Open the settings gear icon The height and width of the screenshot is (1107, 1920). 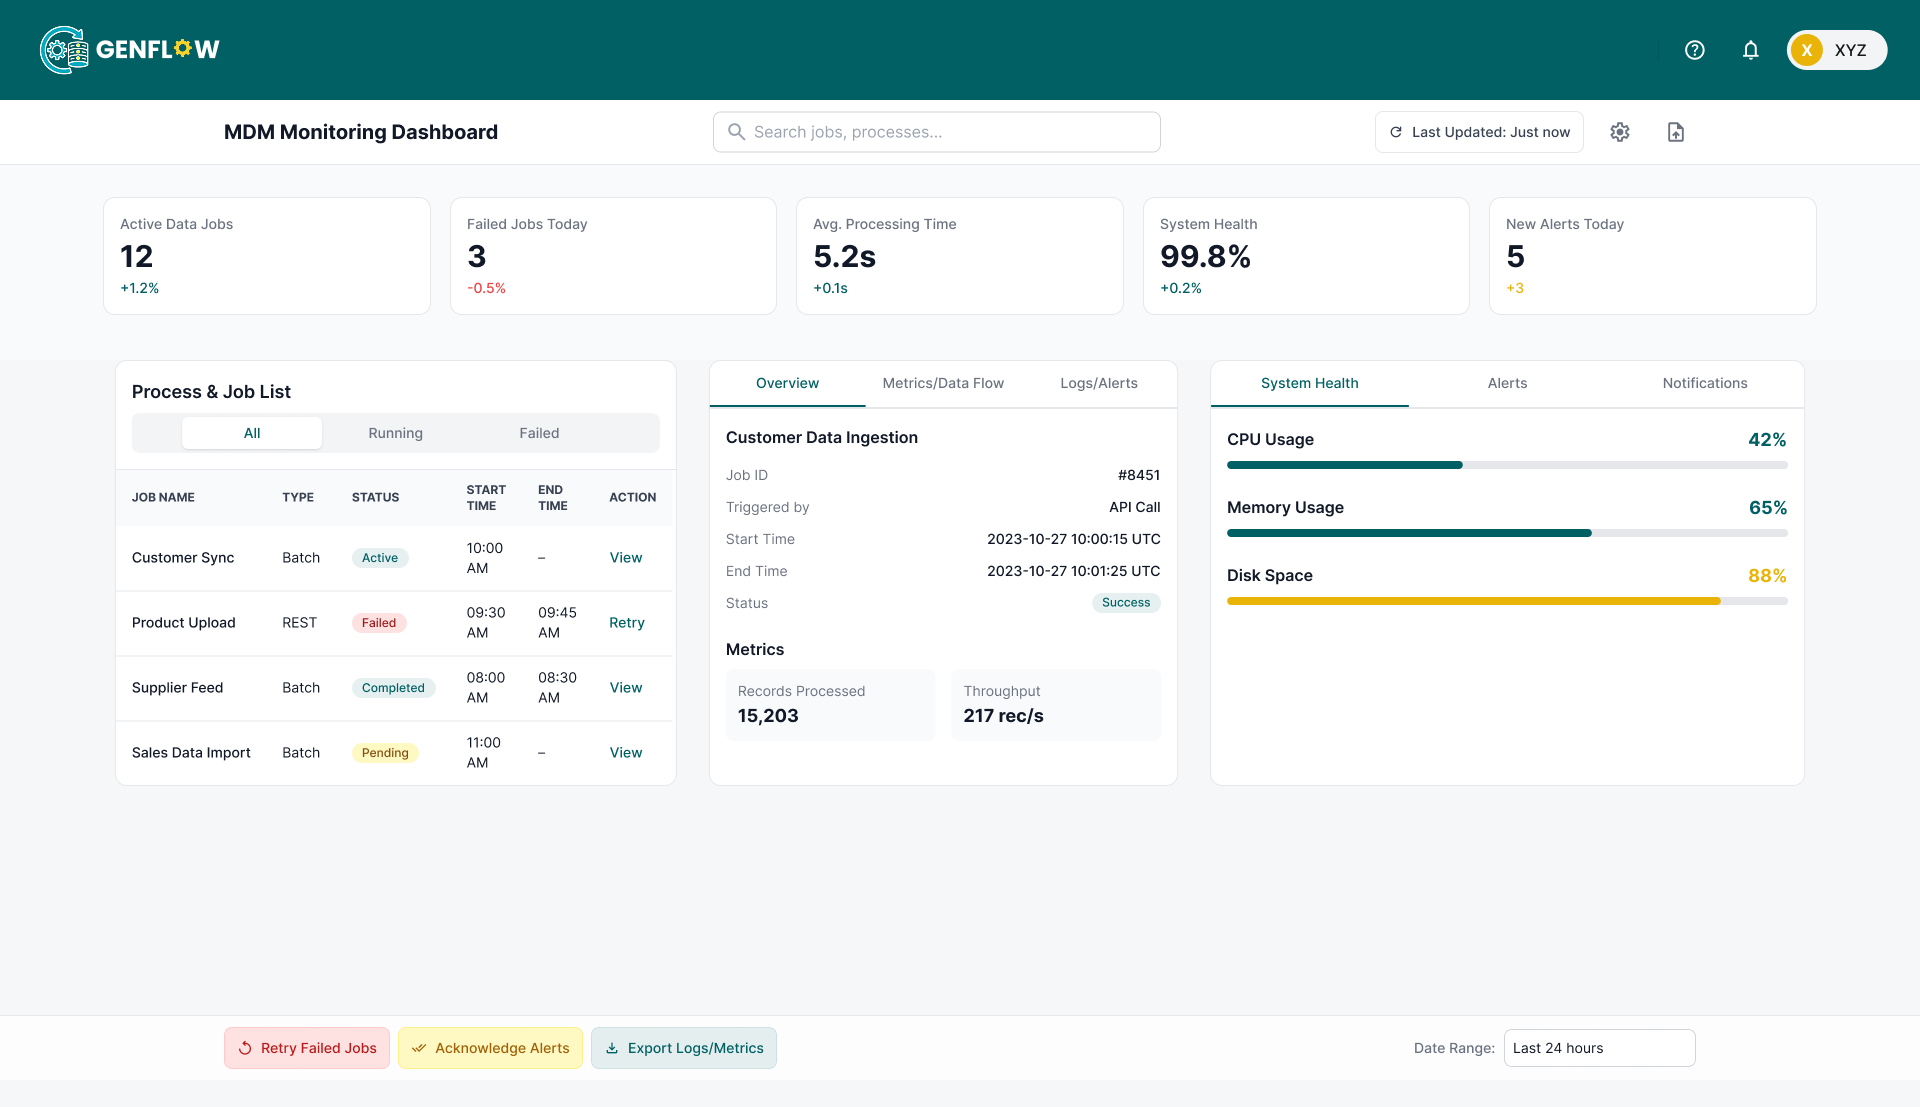(1620, 132)
